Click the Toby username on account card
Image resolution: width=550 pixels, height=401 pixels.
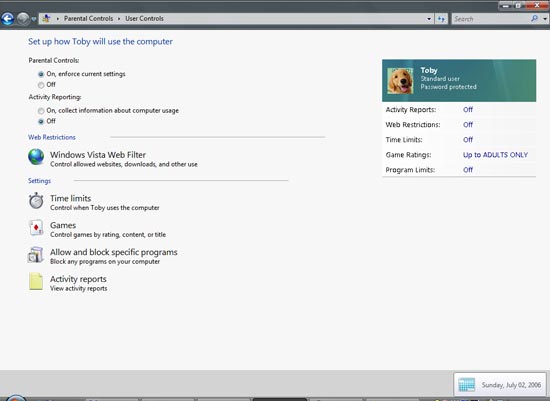[429, 70]
